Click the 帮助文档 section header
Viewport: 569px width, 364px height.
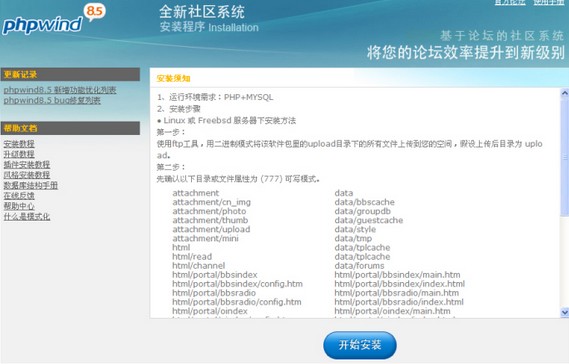(70, 128)
